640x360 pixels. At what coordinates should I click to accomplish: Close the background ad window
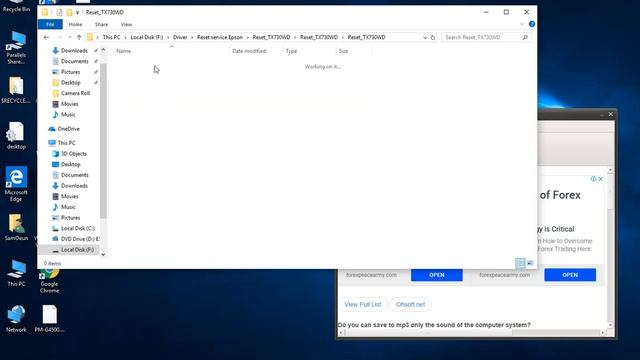(611, 114)
